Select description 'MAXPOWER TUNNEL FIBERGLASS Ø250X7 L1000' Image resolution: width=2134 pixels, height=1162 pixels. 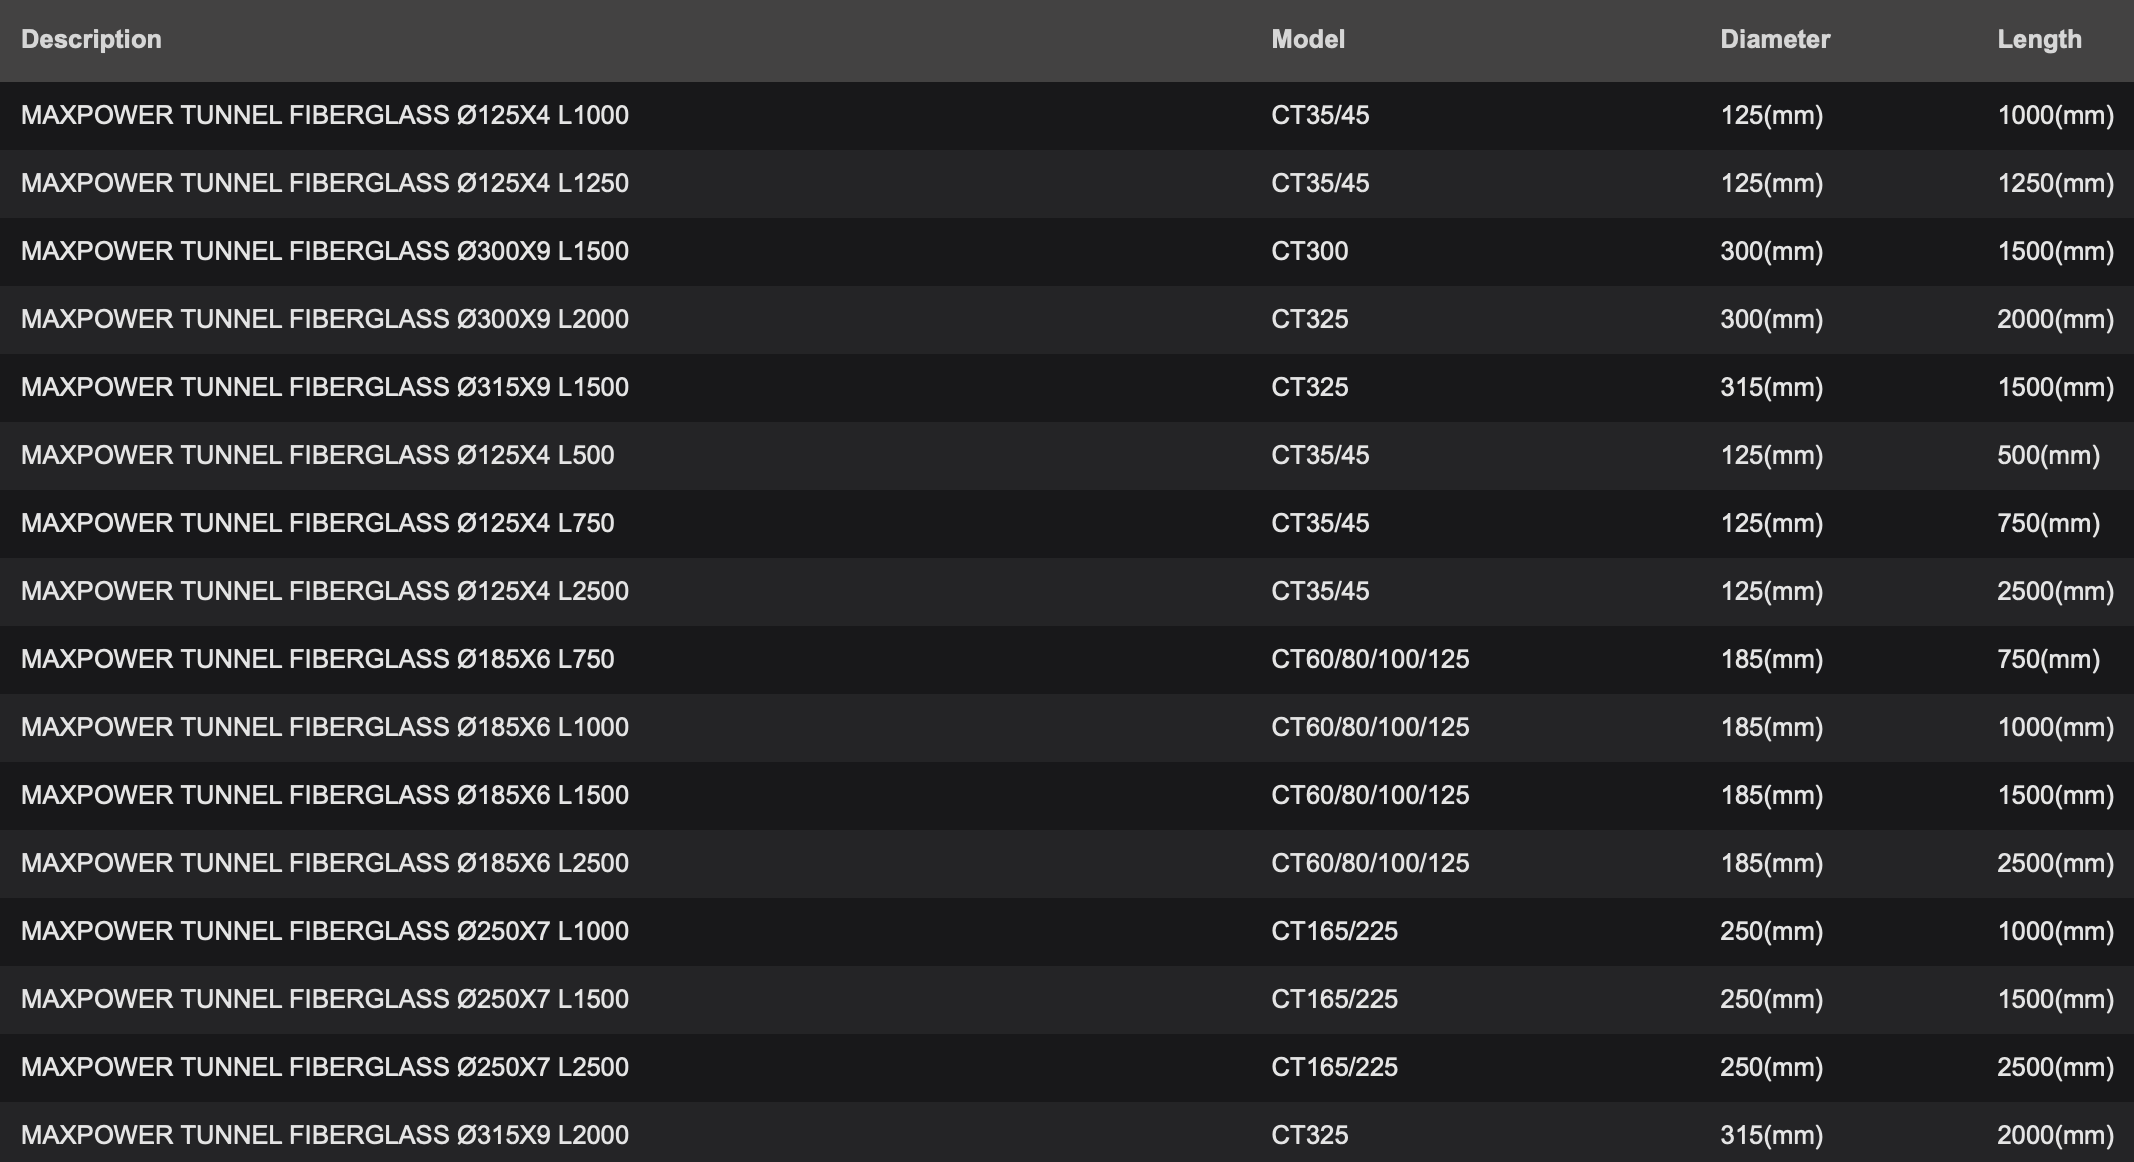[325, 931]
